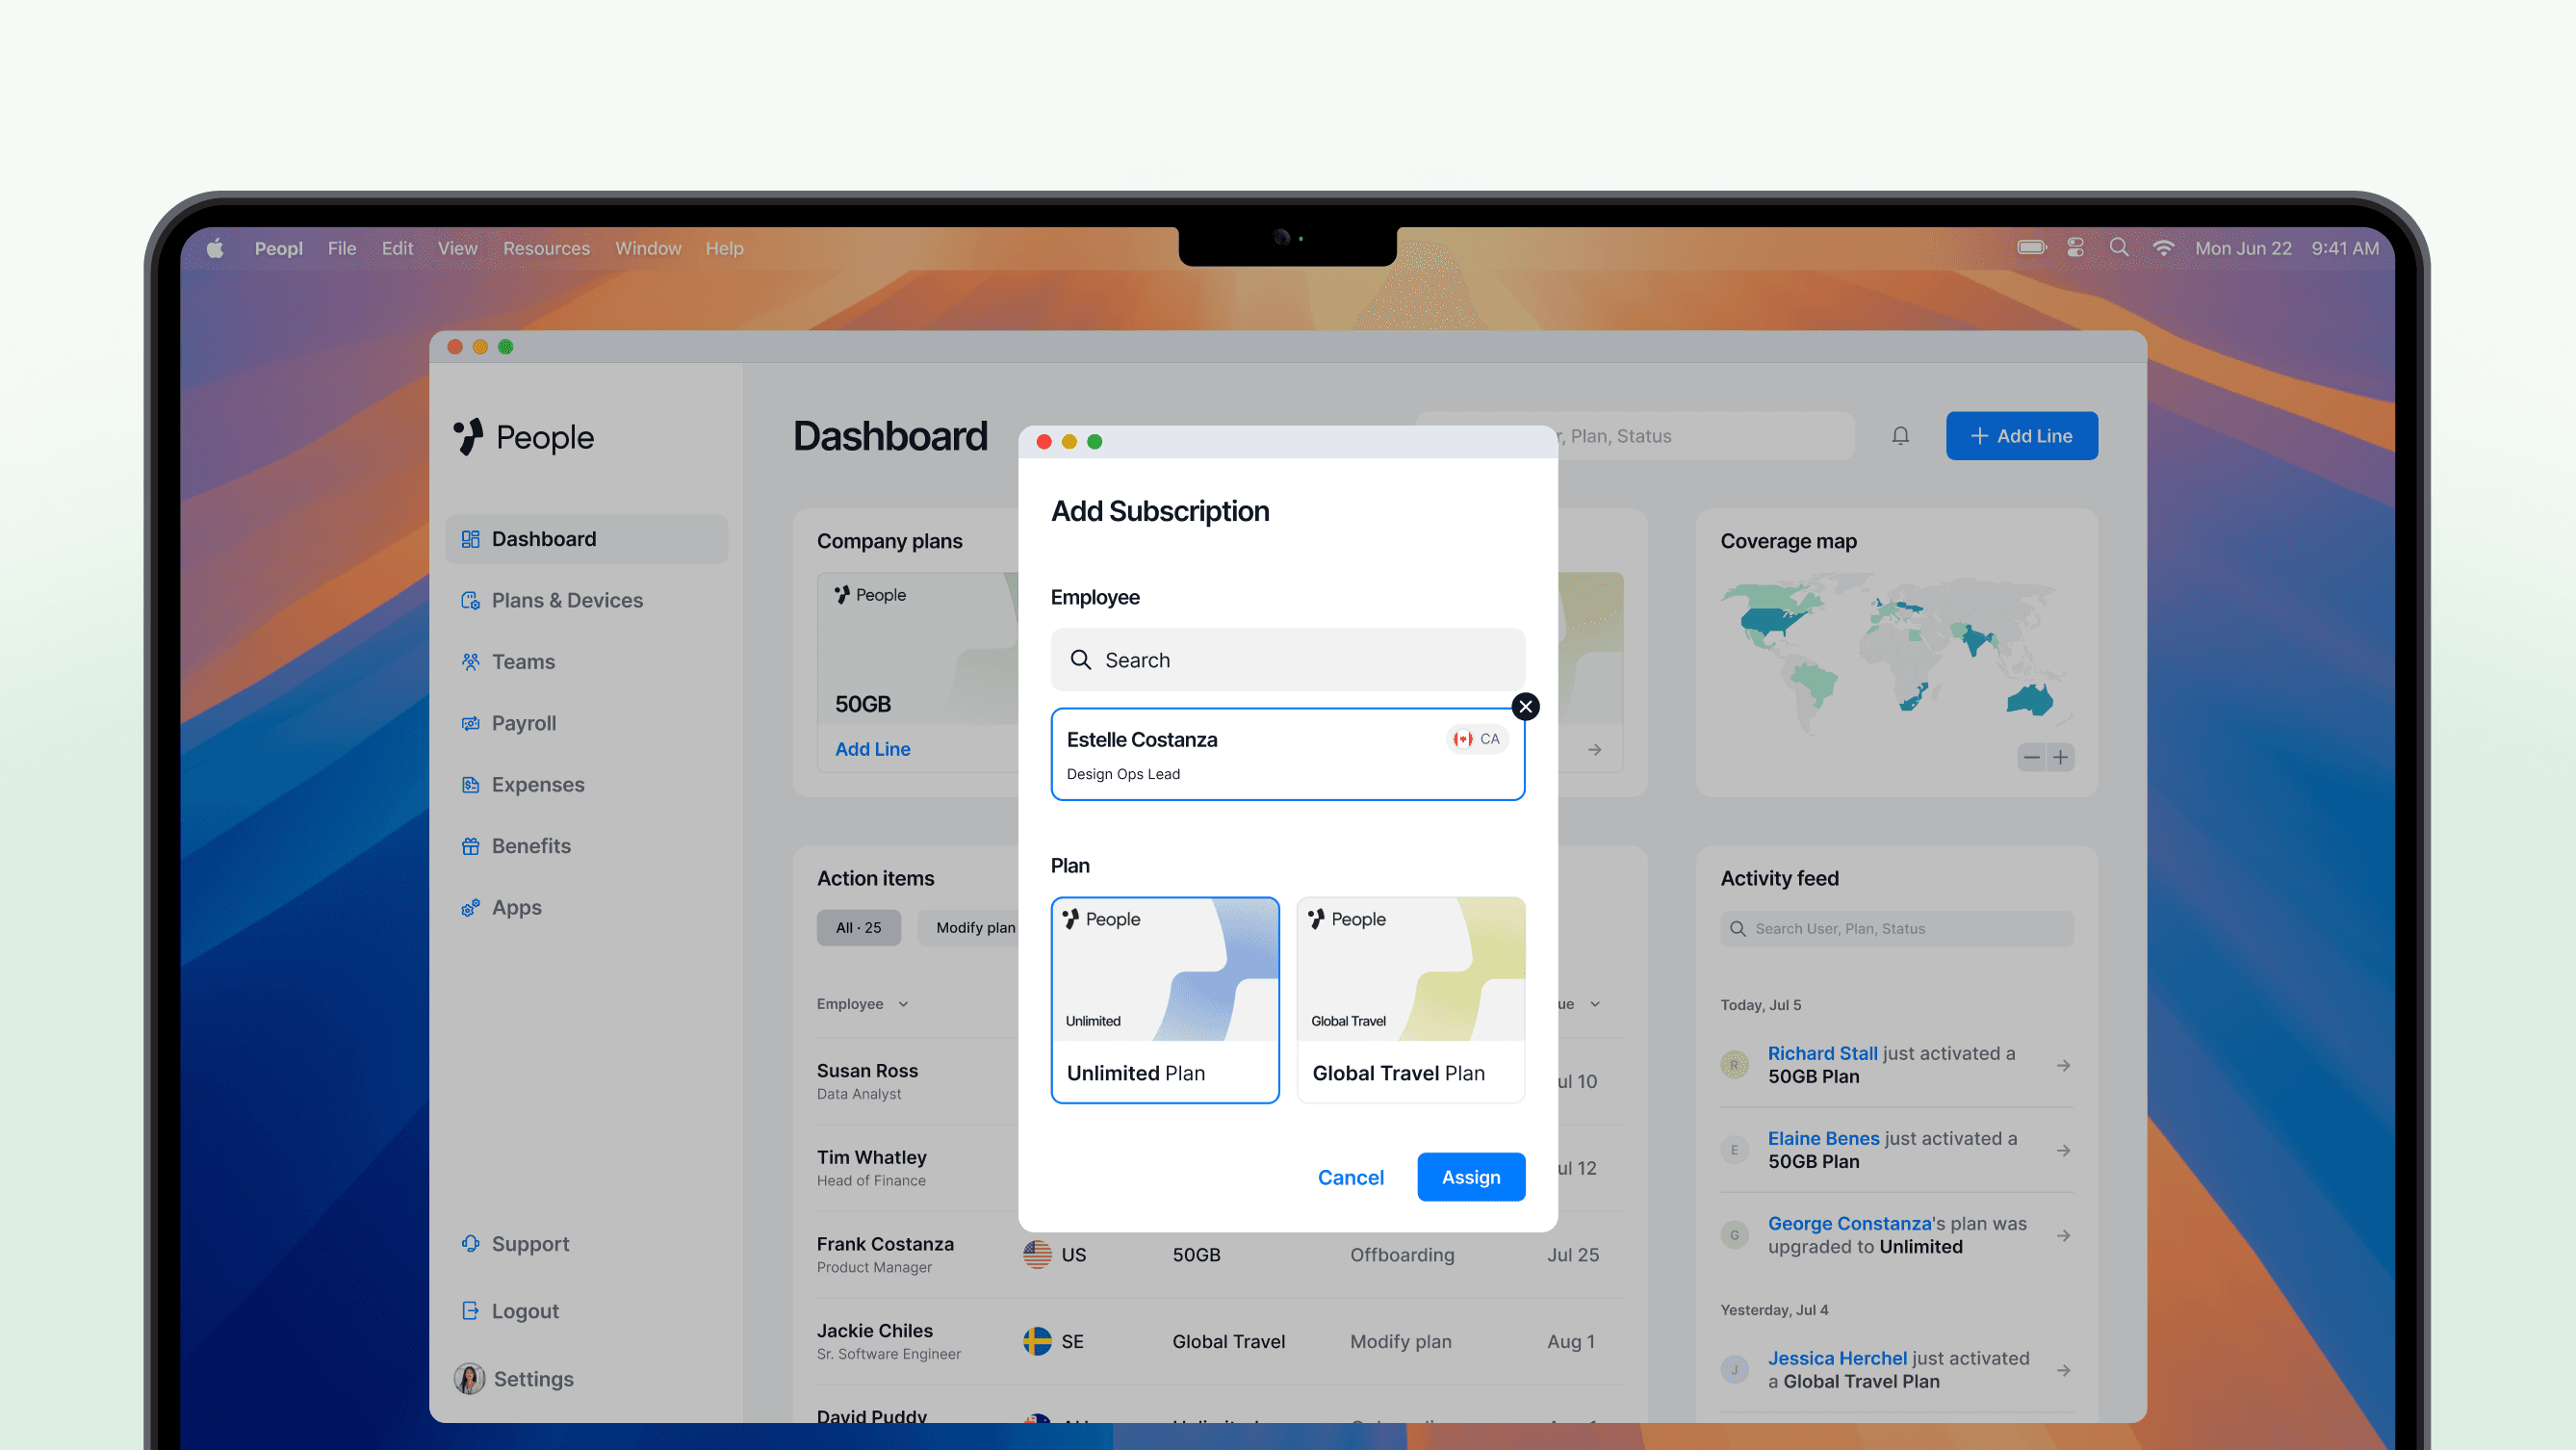This screenshot has width=2576, height=1450.
Task: Open Richard Stall profile link
Action: click(x=1822, y=1053)
